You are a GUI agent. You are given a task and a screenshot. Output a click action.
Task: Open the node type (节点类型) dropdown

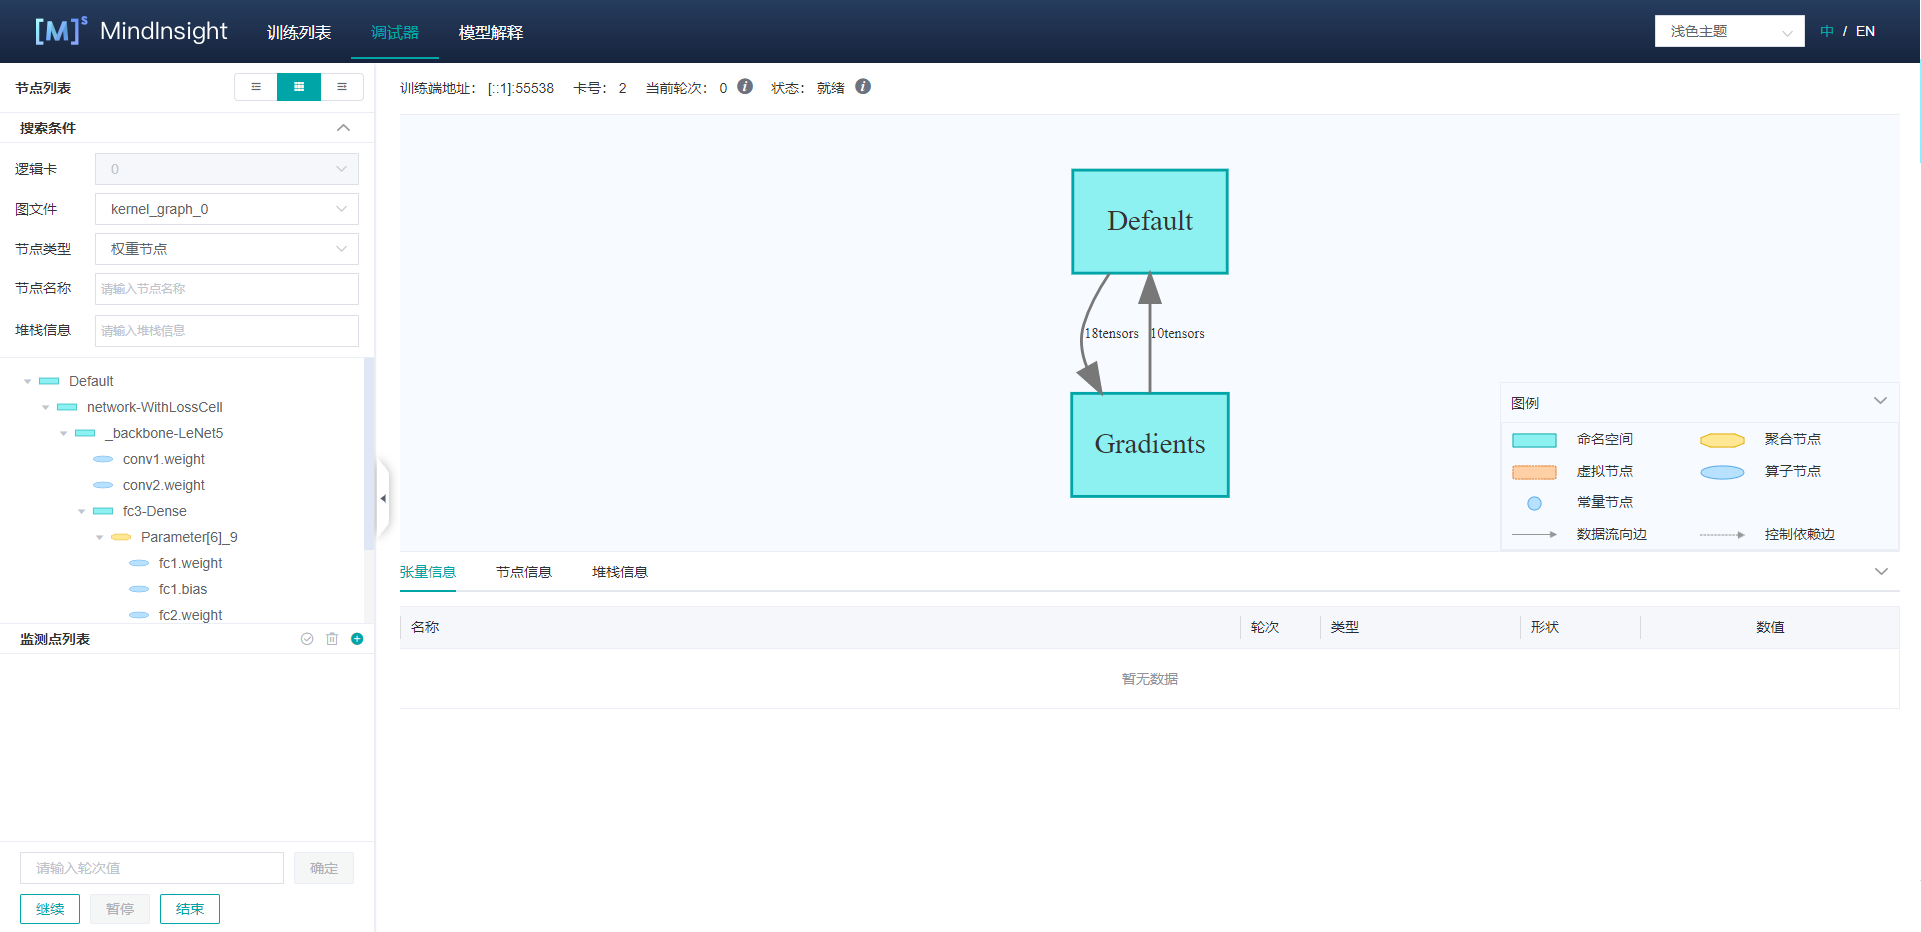(227, 249)
